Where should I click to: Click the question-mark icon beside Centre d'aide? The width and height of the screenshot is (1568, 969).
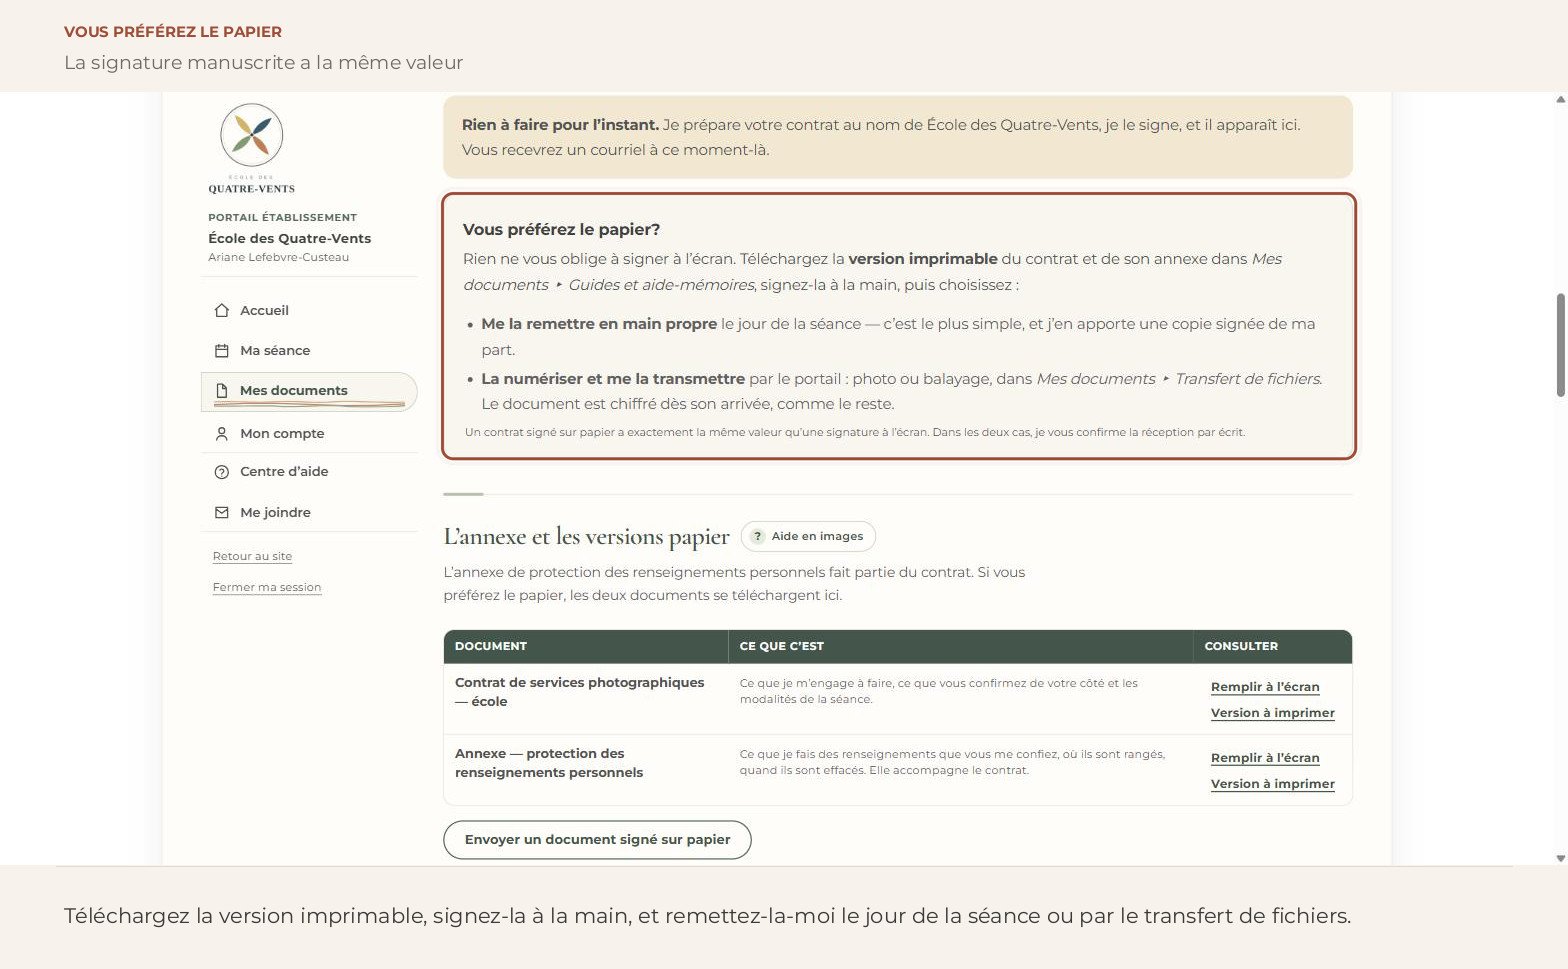click(222, 472)
